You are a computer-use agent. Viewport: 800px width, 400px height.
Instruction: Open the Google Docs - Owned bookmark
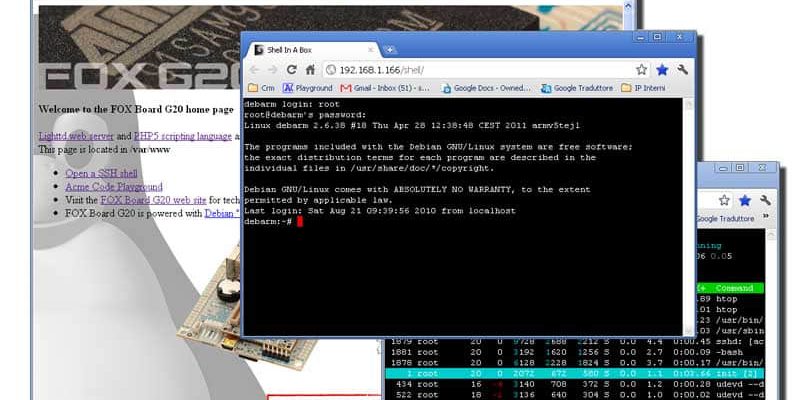[x=486, y=88]
